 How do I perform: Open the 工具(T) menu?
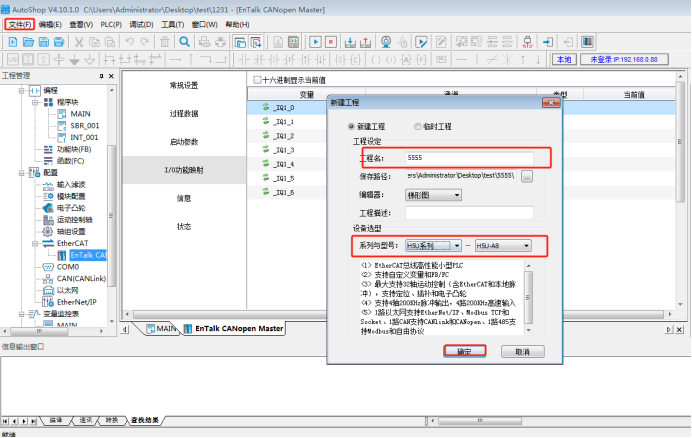click(x=173, y=24)
